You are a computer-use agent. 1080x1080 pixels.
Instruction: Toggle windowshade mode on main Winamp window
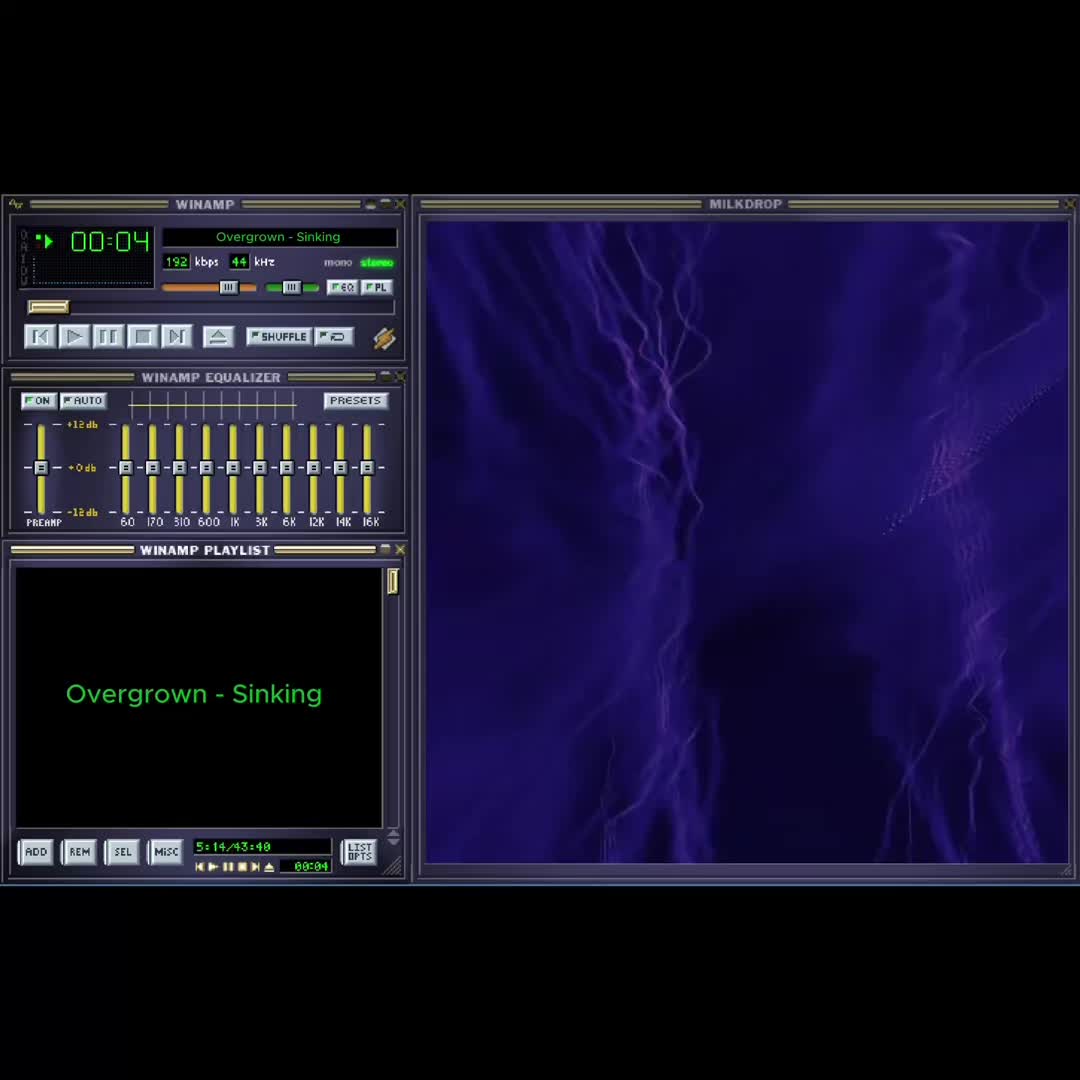pos(386,204)
